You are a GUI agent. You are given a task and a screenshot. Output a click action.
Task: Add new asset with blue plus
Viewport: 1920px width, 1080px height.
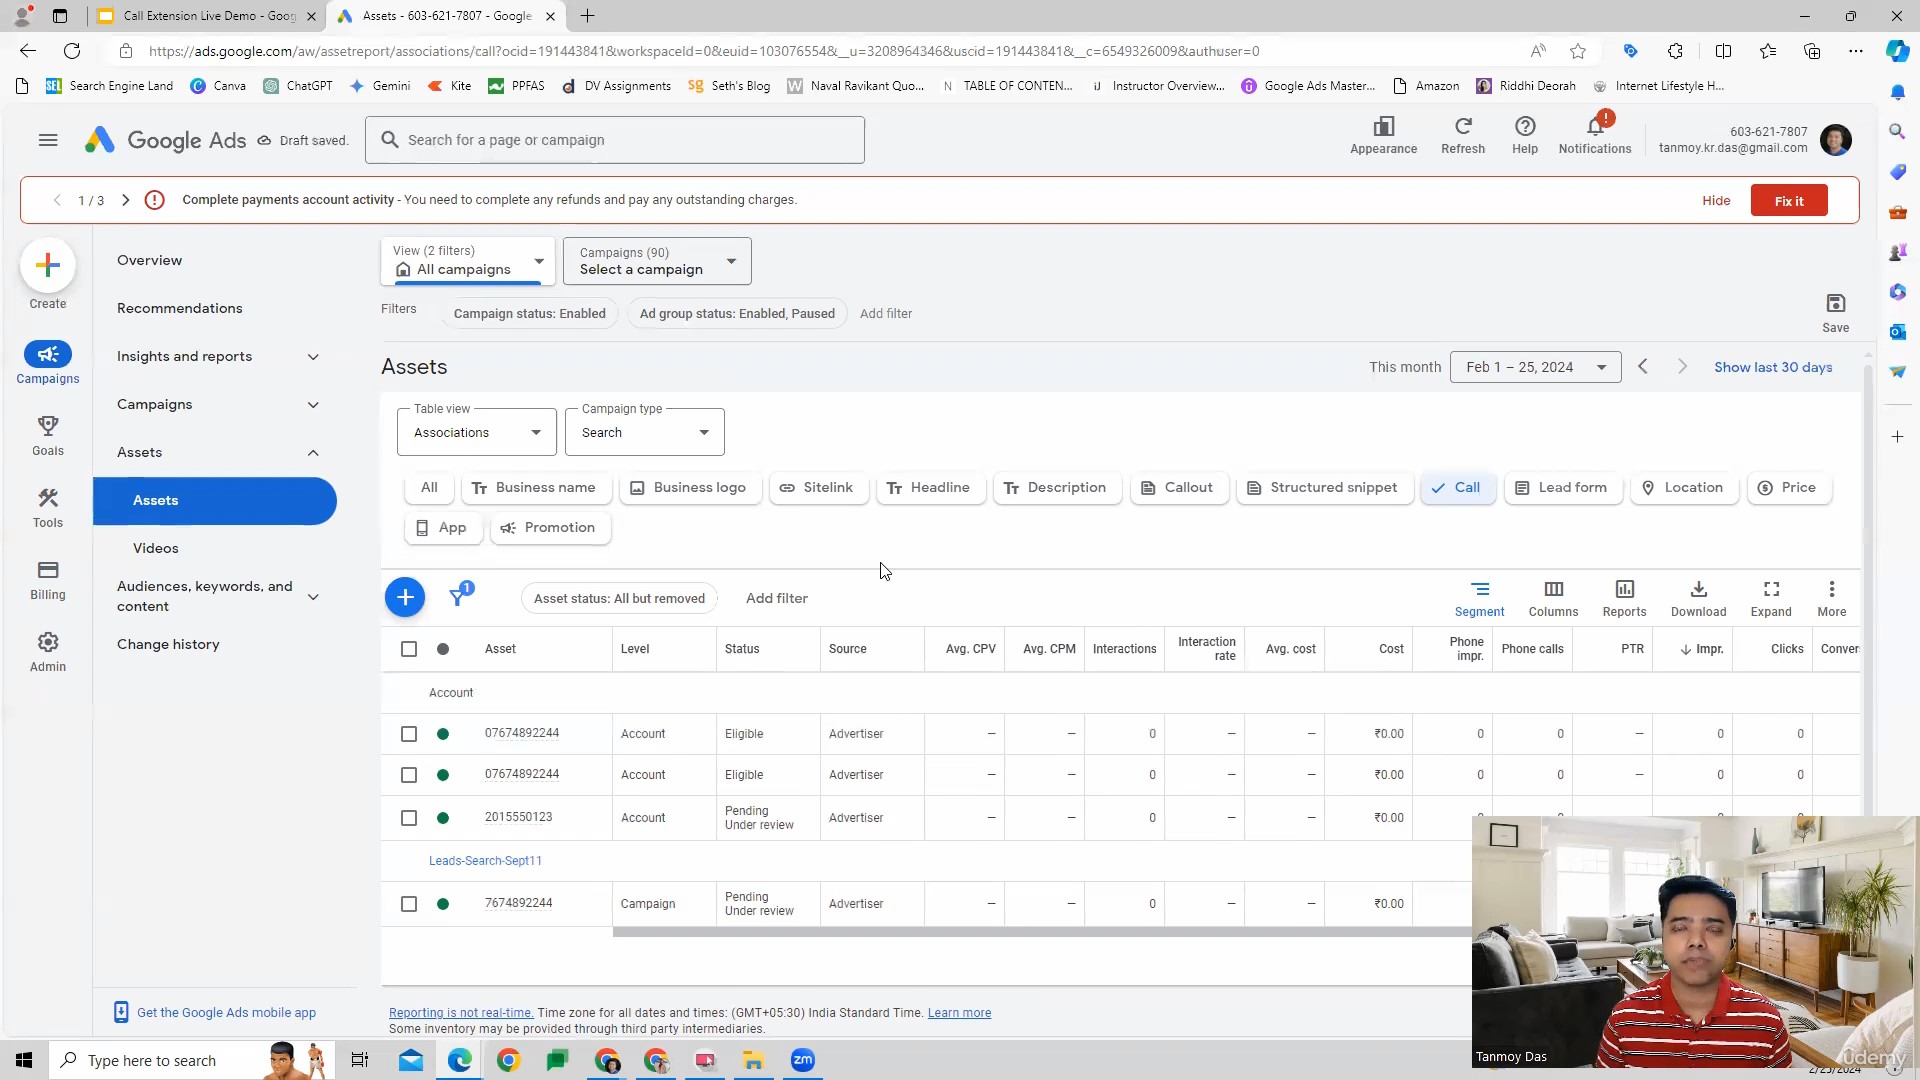405,598
